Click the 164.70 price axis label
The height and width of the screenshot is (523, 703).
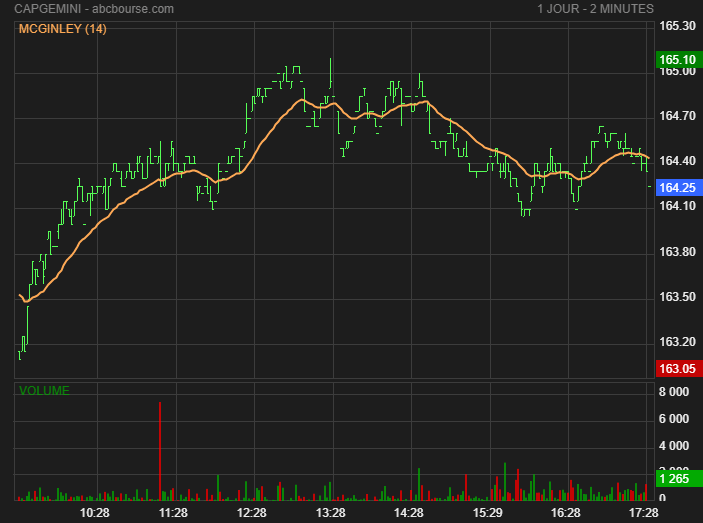677,116
